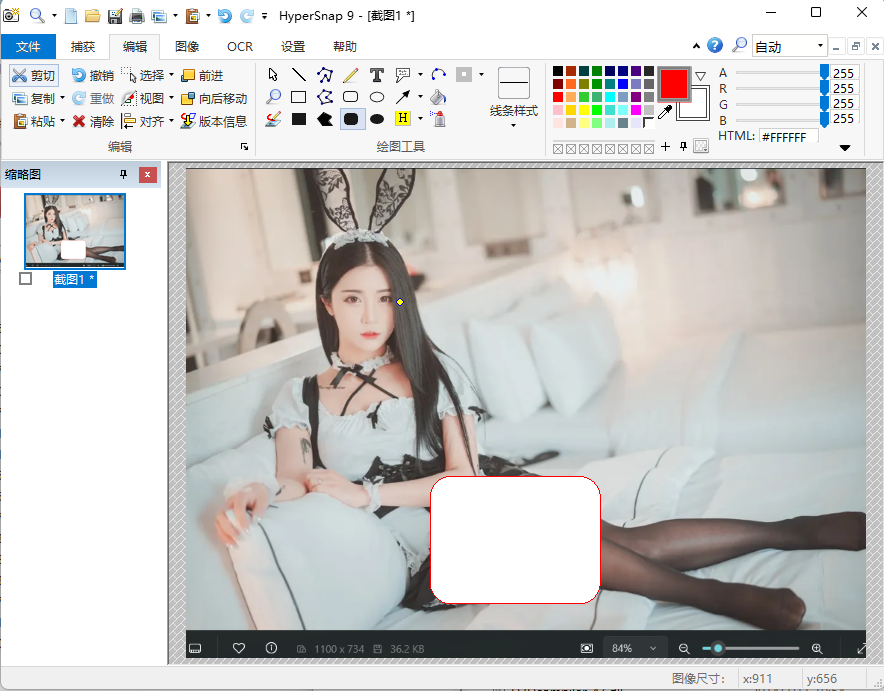Screen dimensions: 884x691
Task: Select the Arrow drawing tool
Action: pyautogui.click(x=403, y=96)
